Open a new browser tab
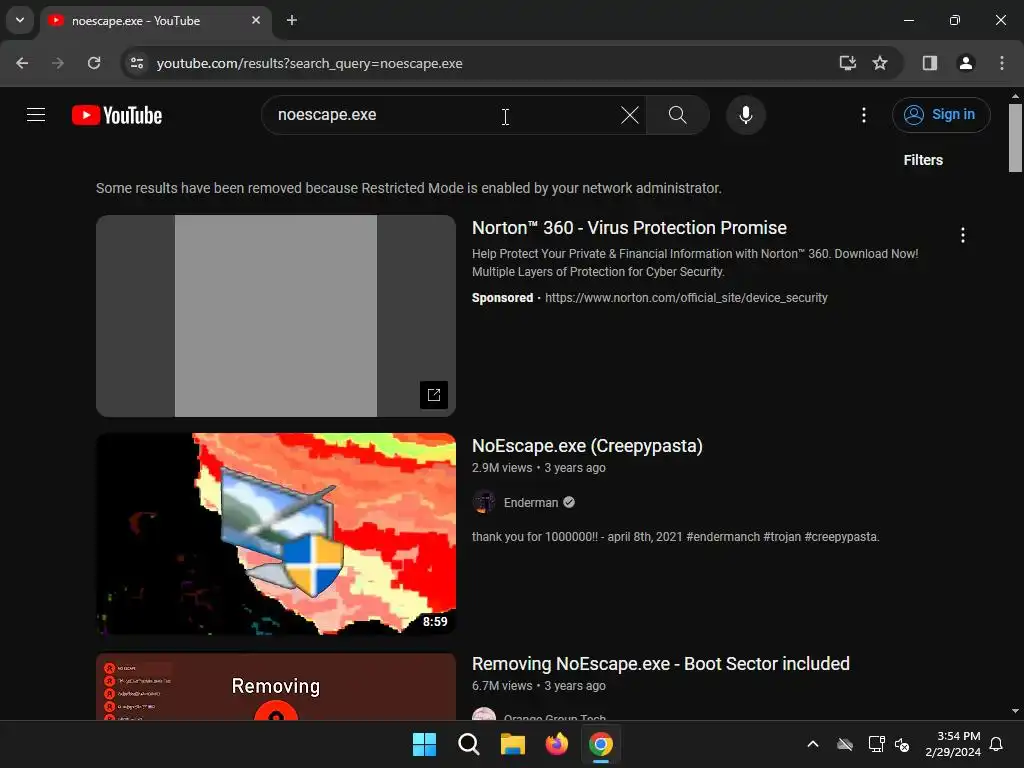This screenshot has height=768, width=1024. [x=292, y=20]
